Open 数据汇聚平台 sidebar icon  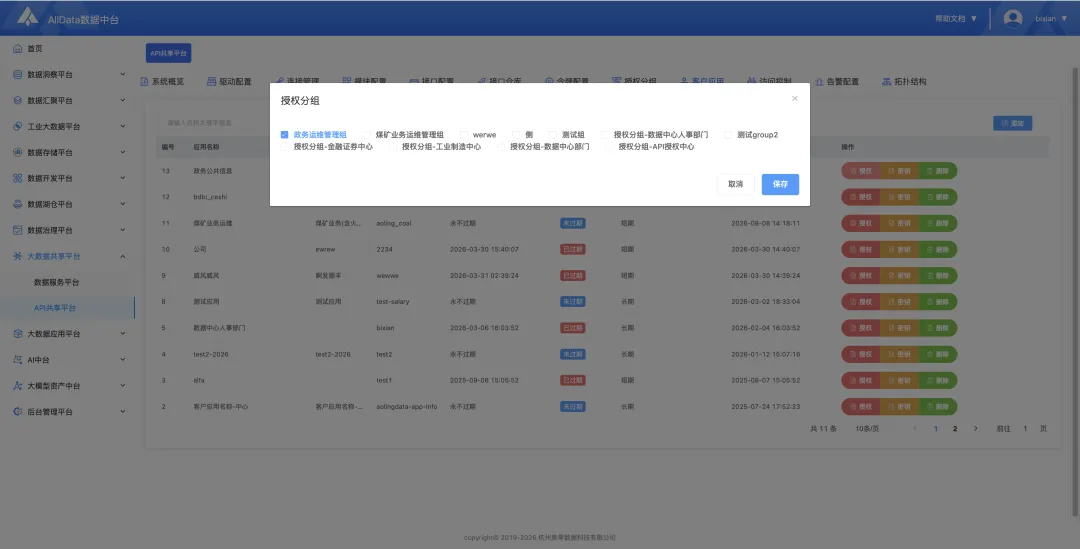click(18, 101)
